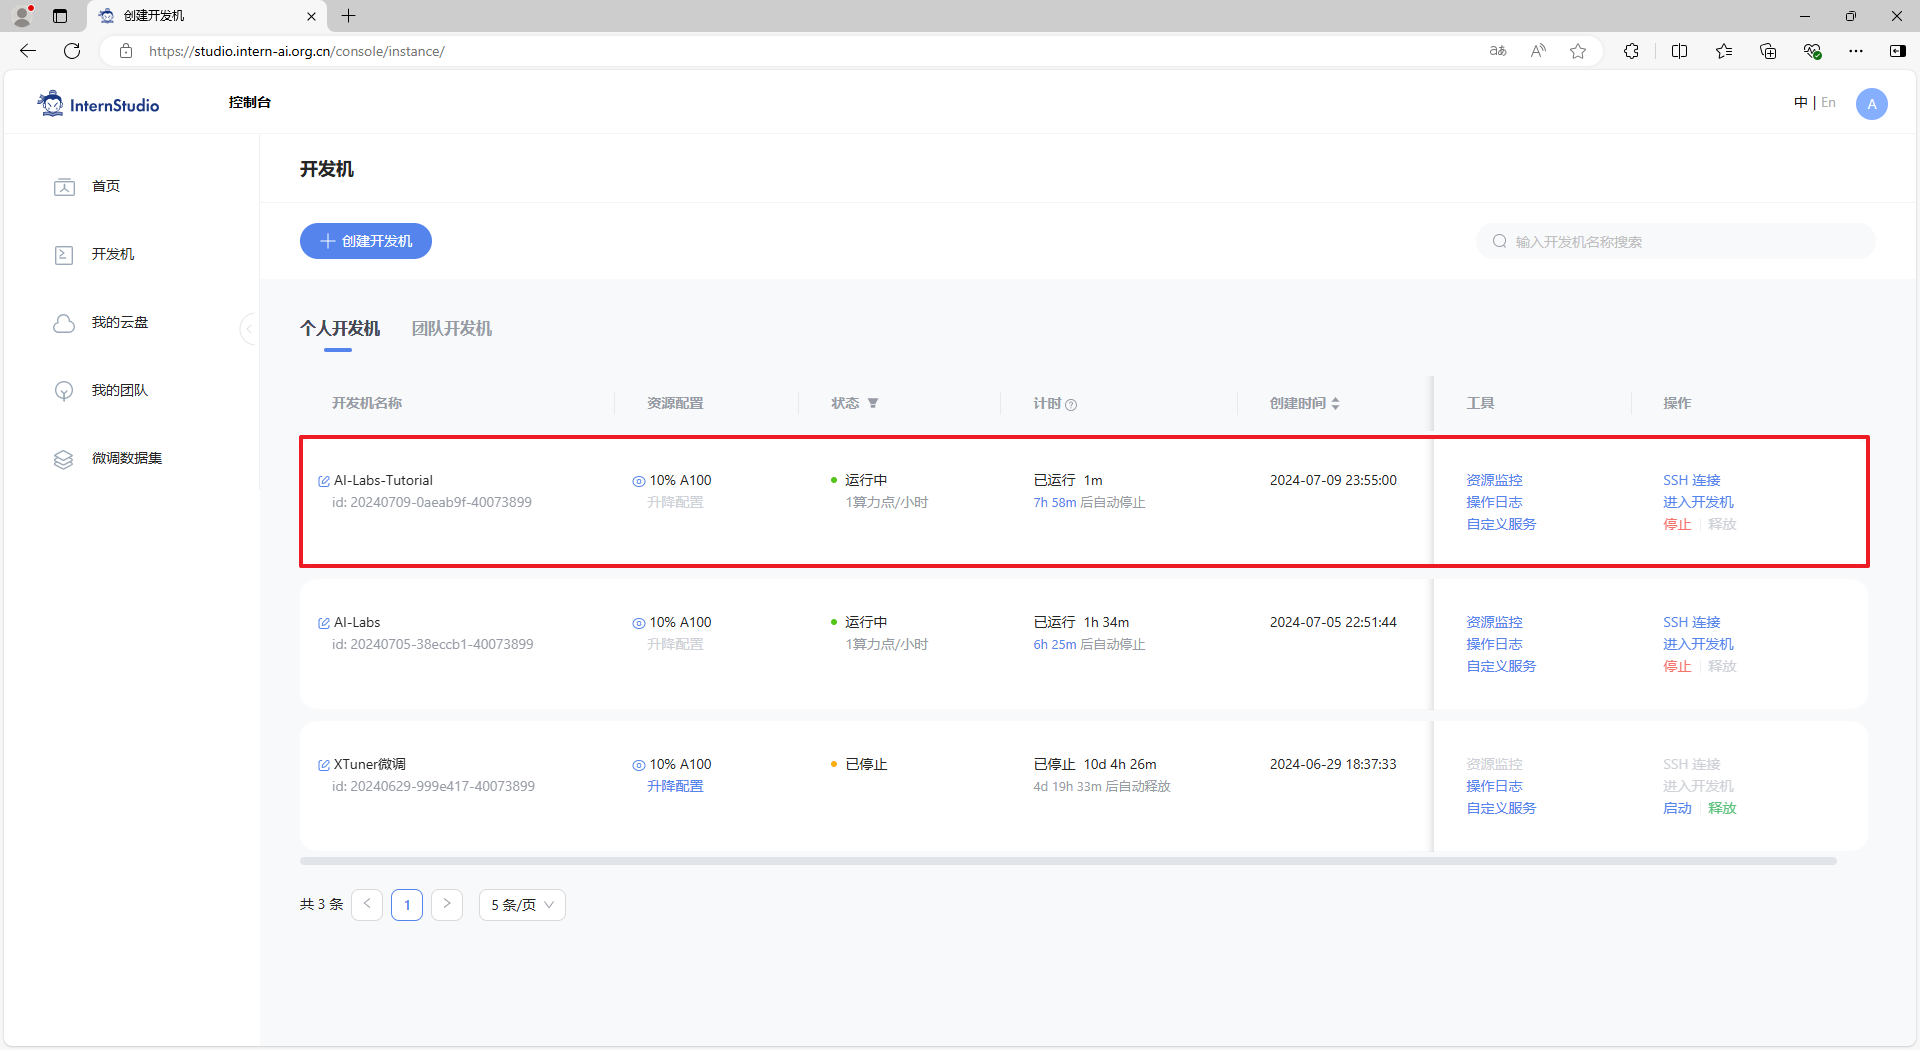1920x1050 pixels.
Task: Click SSH 连接 in the AI-Labs row
Action: tap(1692, 622)
